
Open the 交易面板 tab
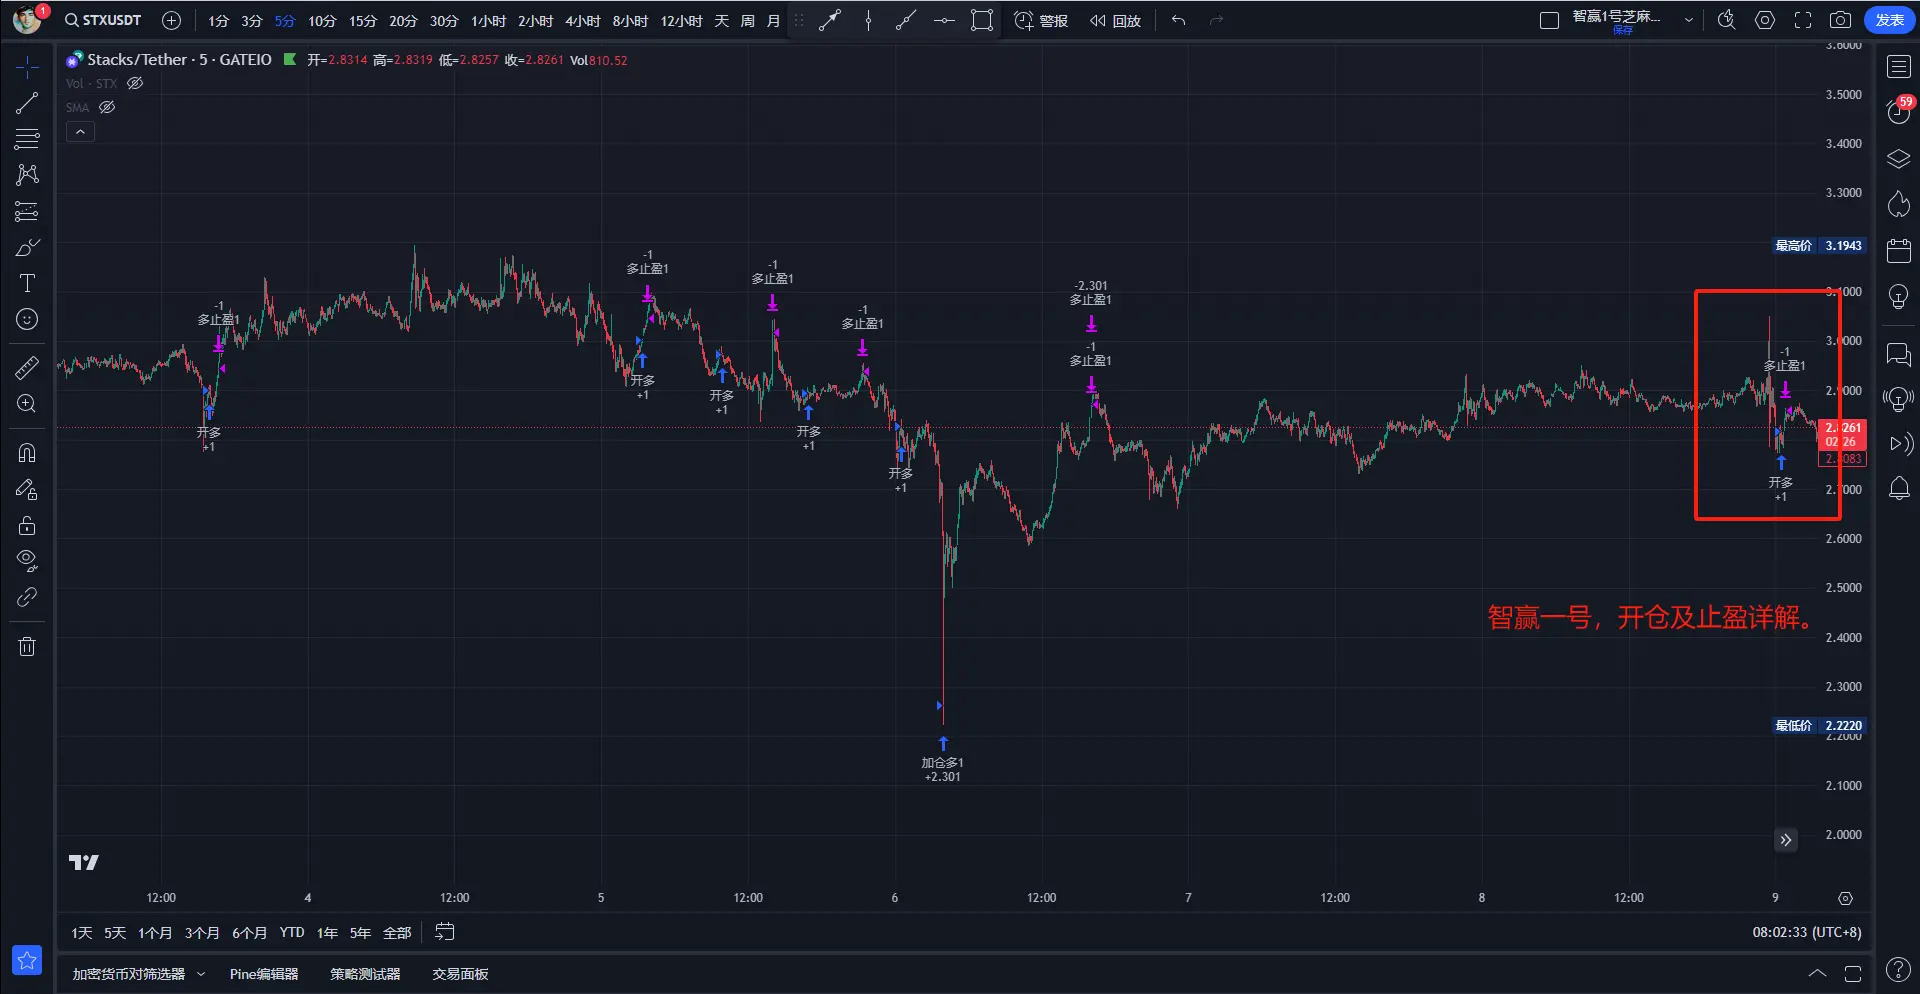pyautogui.click(x=460, y=974)
